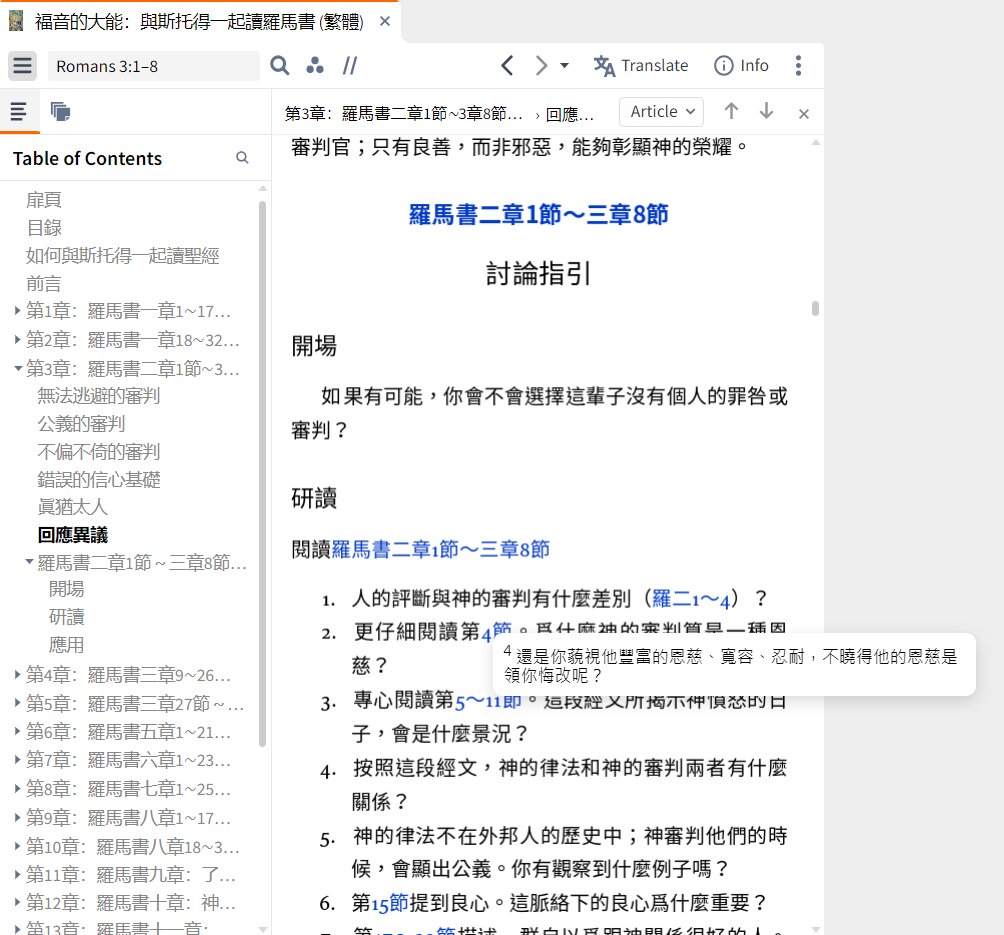Search within the Table of Contents

tap(242, 158)
